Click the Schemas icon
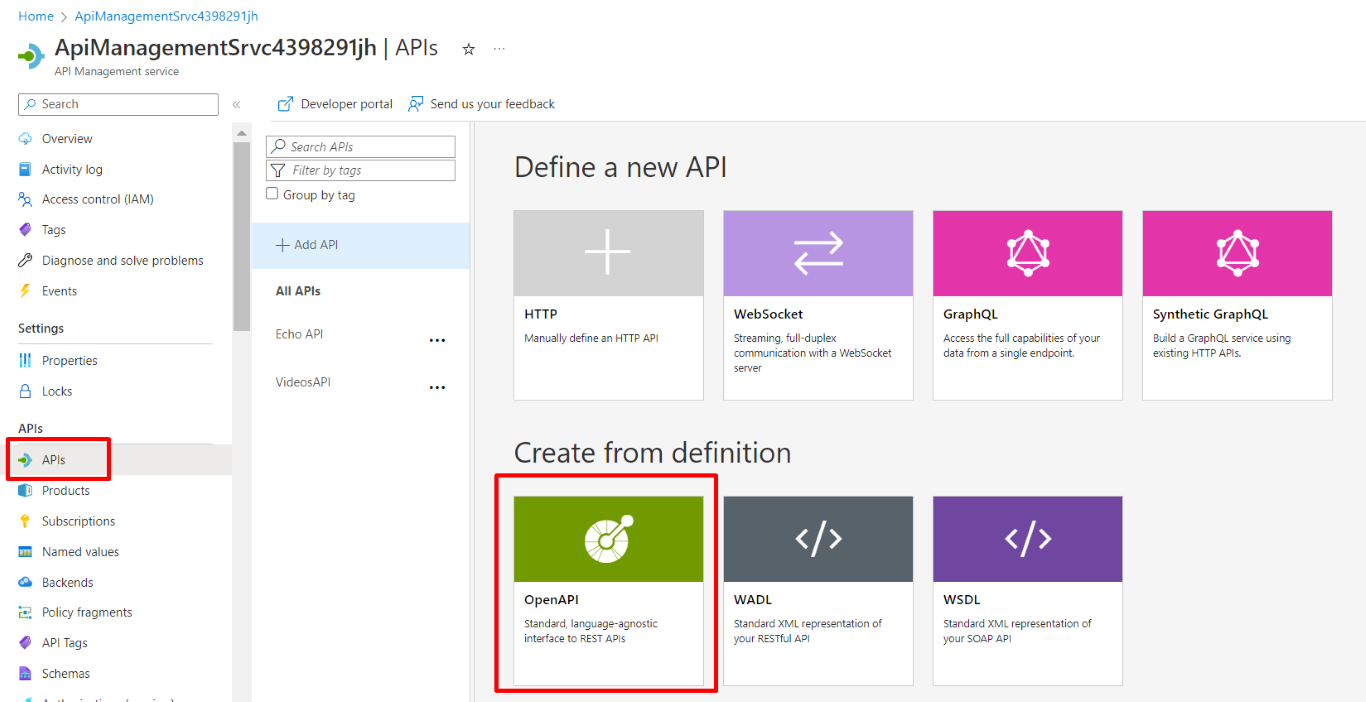1366x702 pixels. pyautogui.click(x=25, y=674)
